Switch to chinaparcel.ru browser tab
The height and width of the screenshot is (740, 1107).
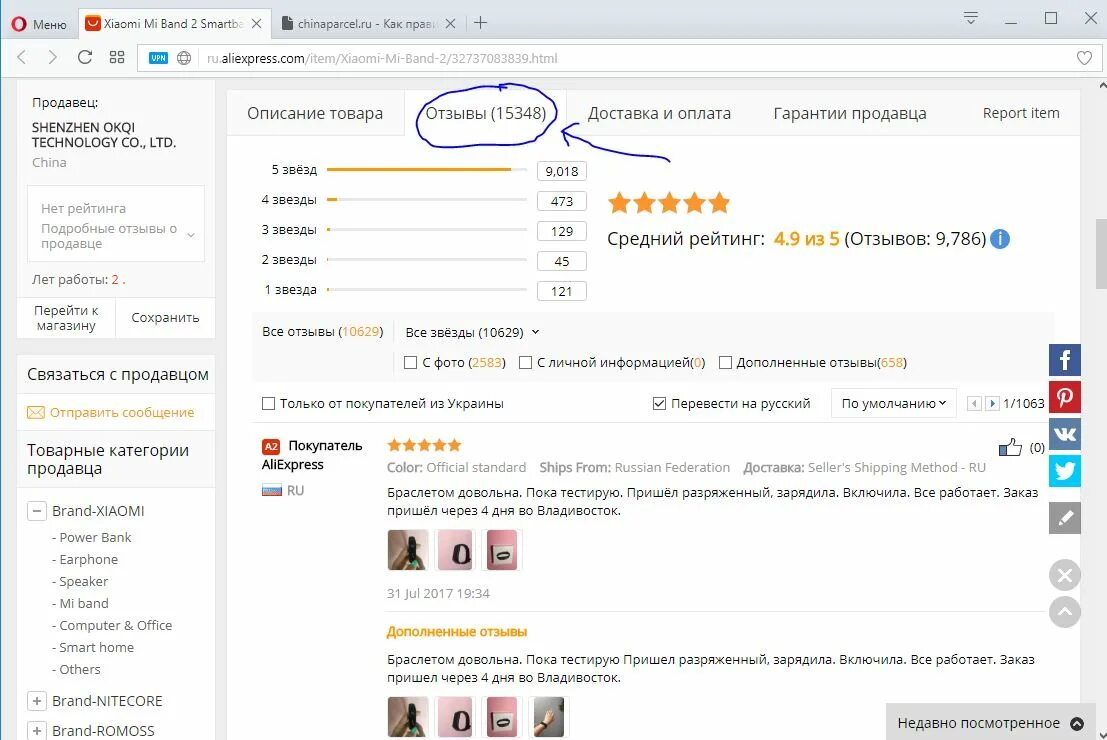coord(369,23)
